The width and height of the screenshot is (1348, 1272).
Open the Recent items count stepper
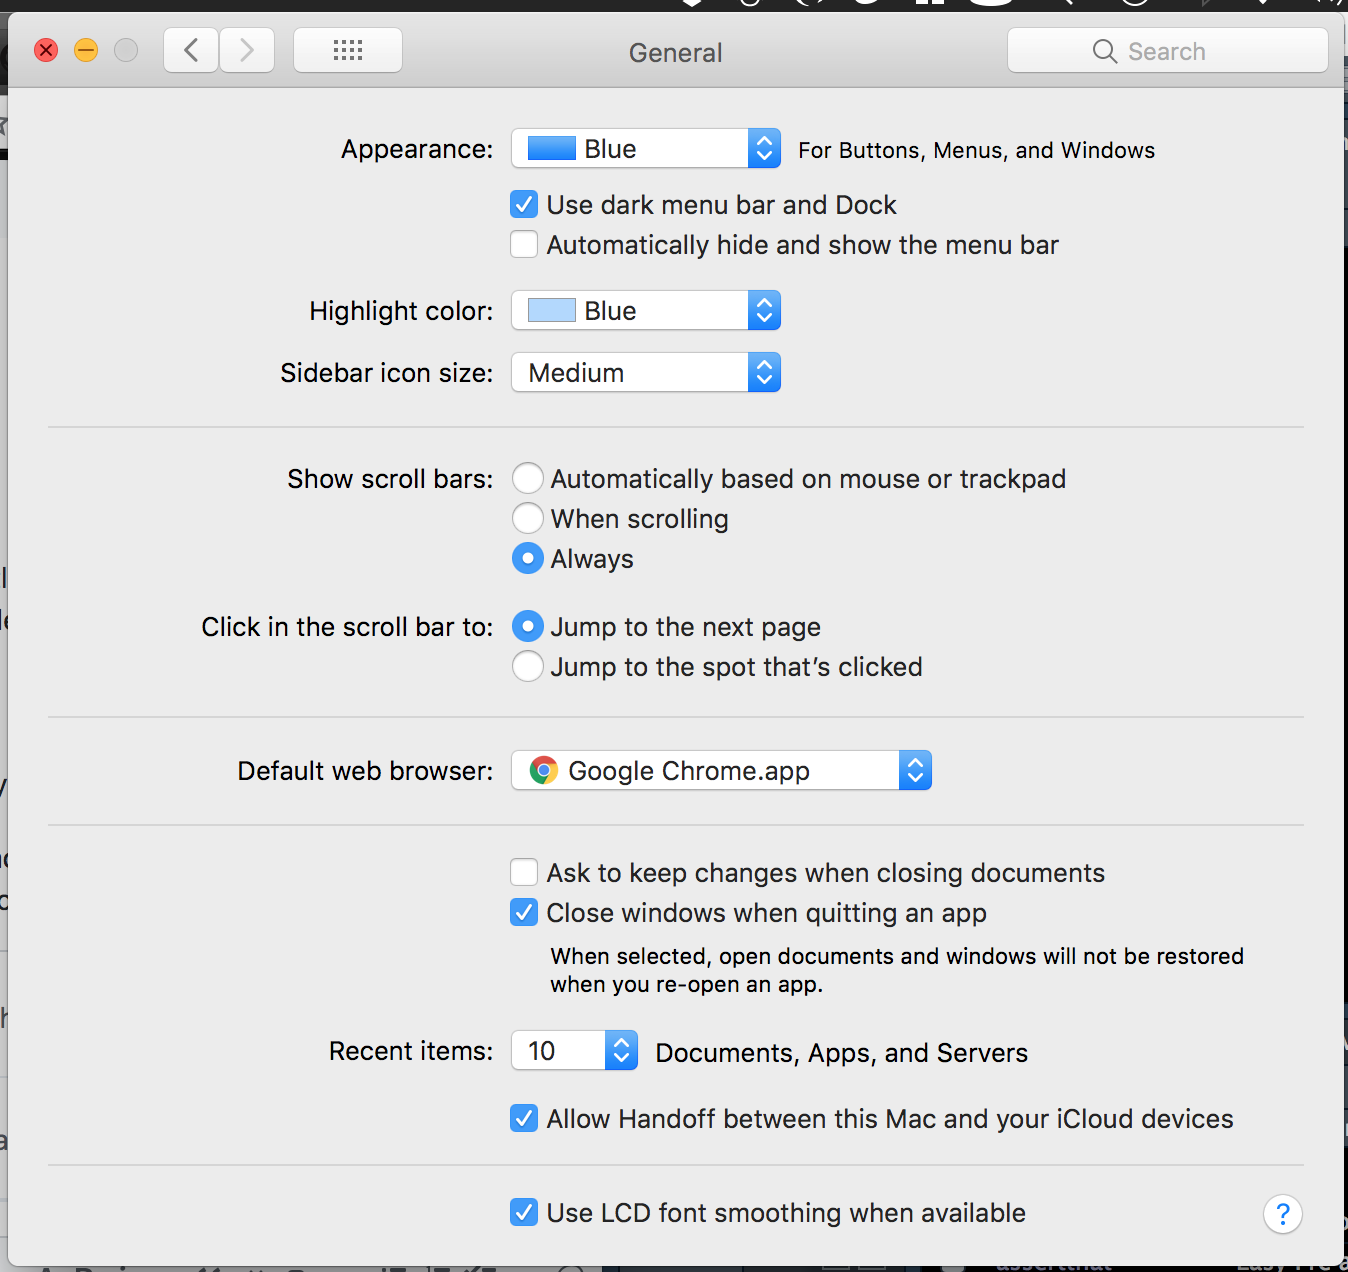622,1050
